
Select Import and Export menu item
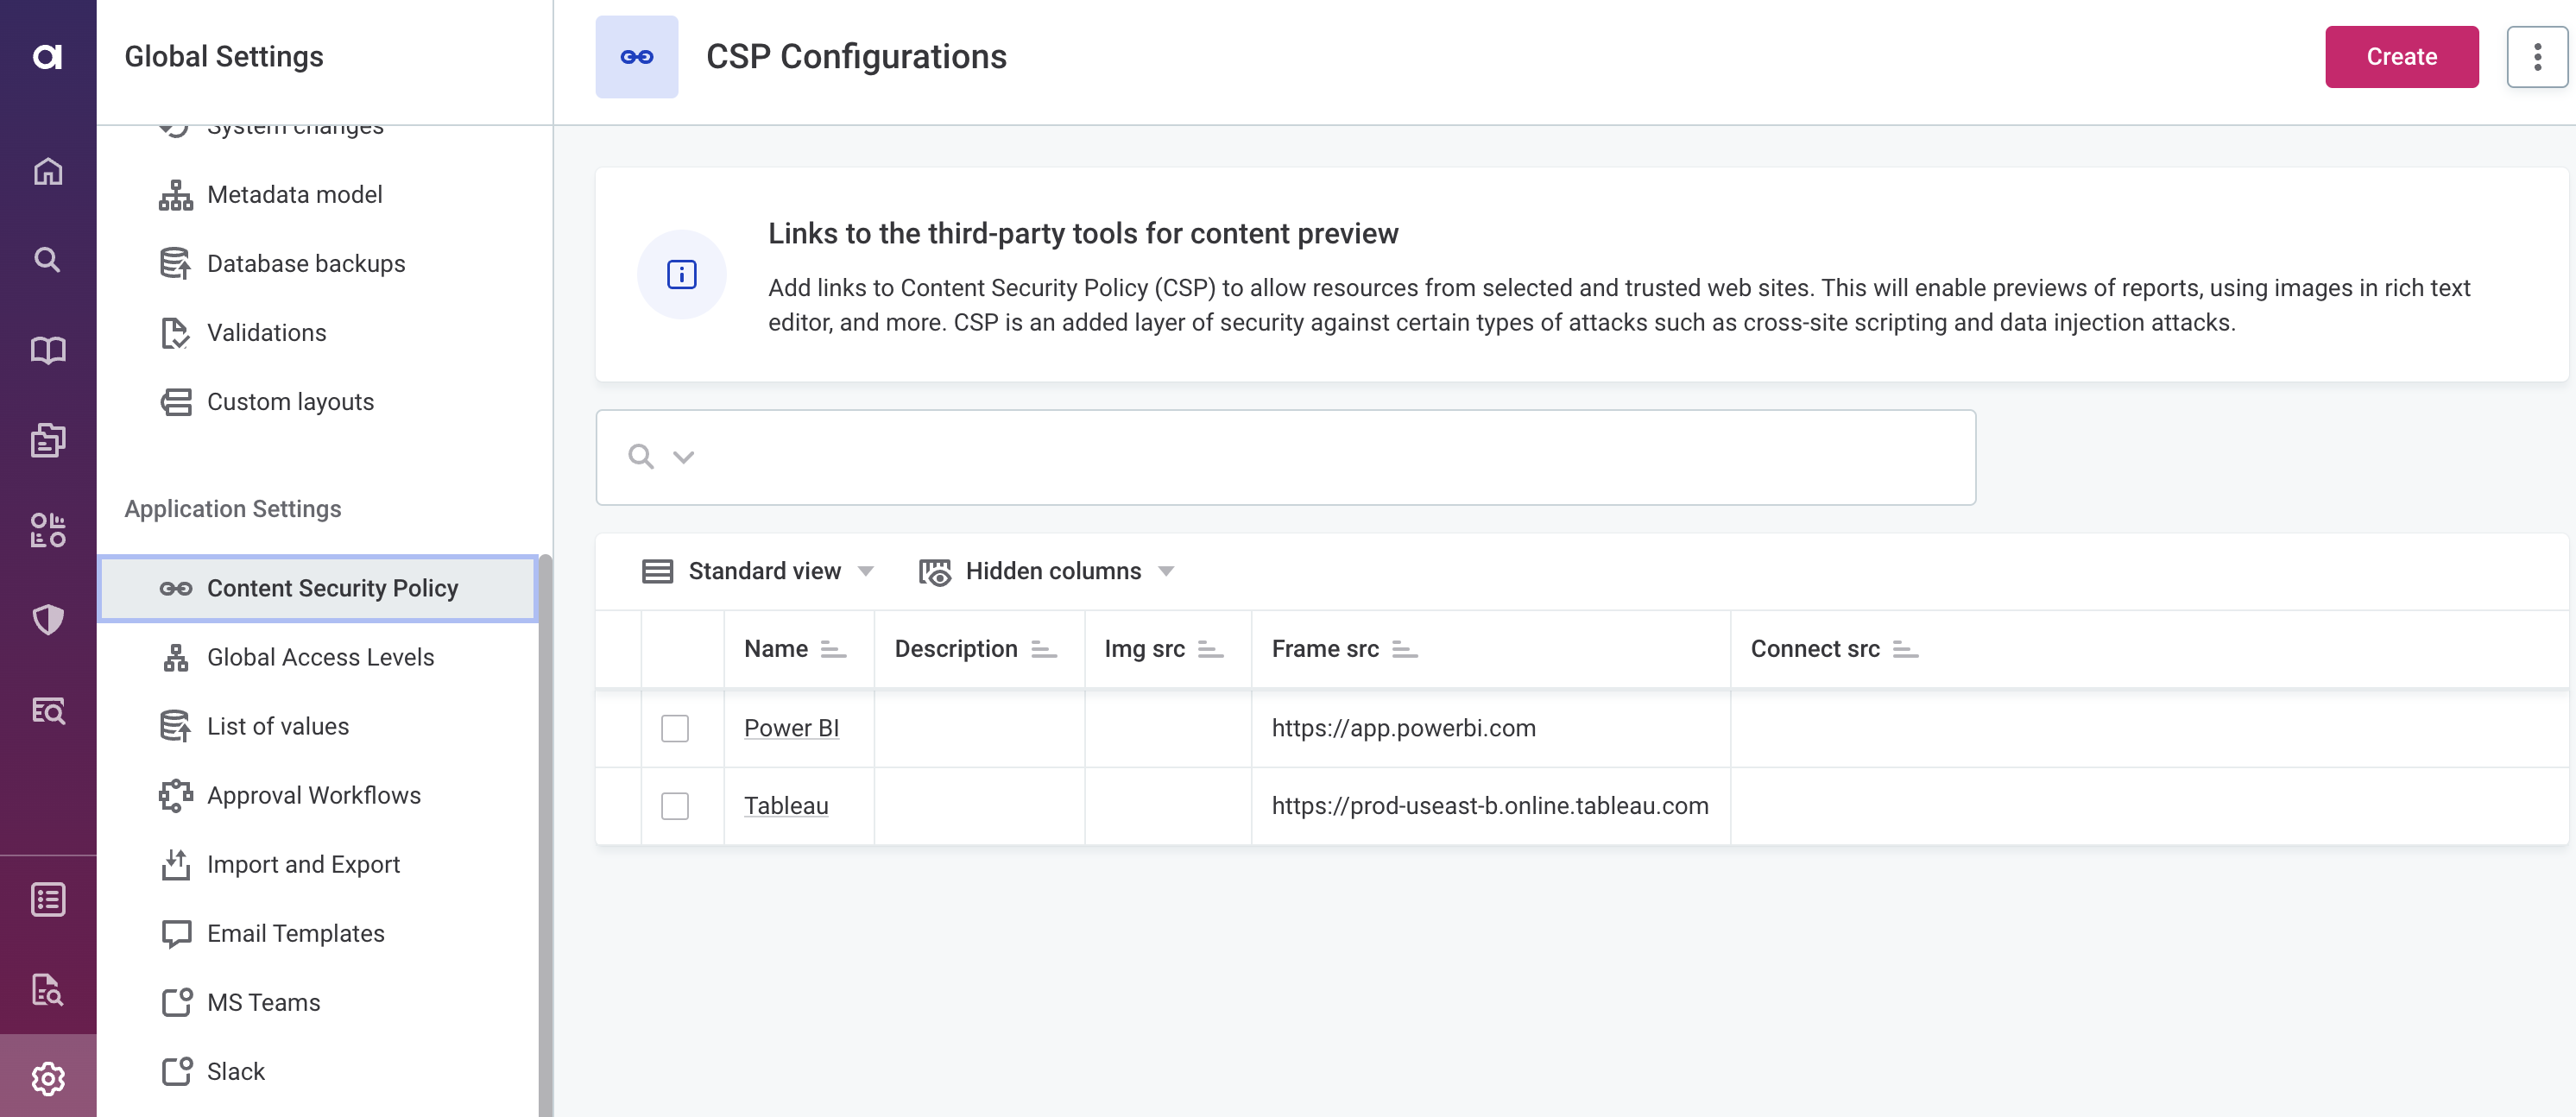304,864
